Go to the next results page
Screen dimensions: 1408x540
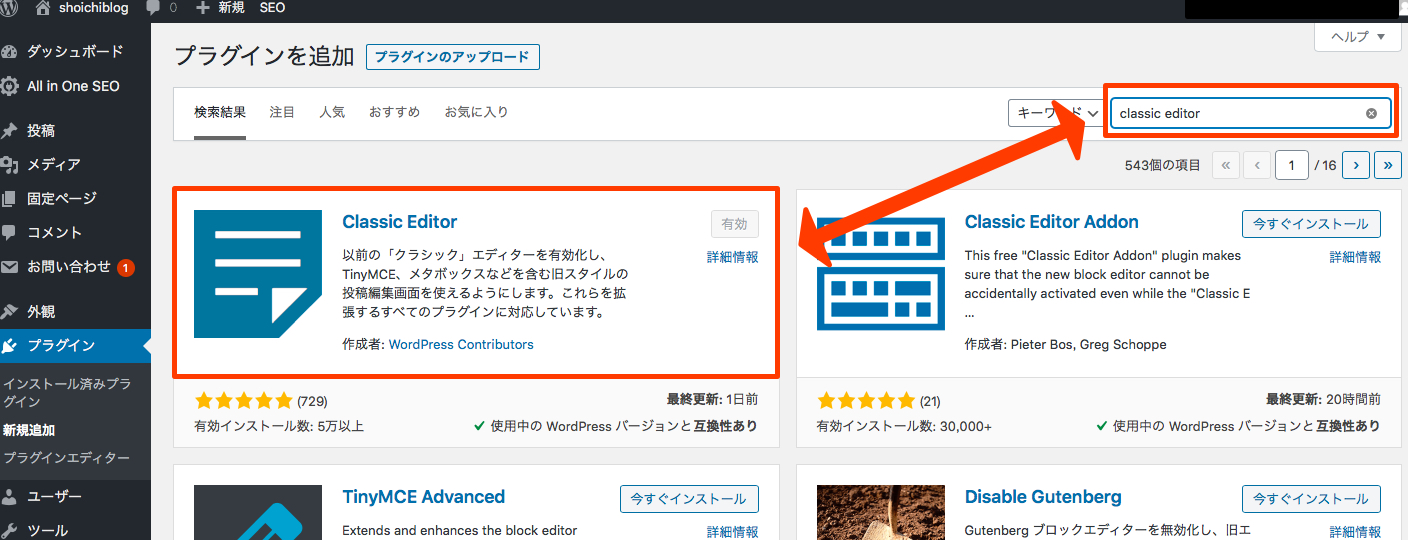tap(1356, 165)
